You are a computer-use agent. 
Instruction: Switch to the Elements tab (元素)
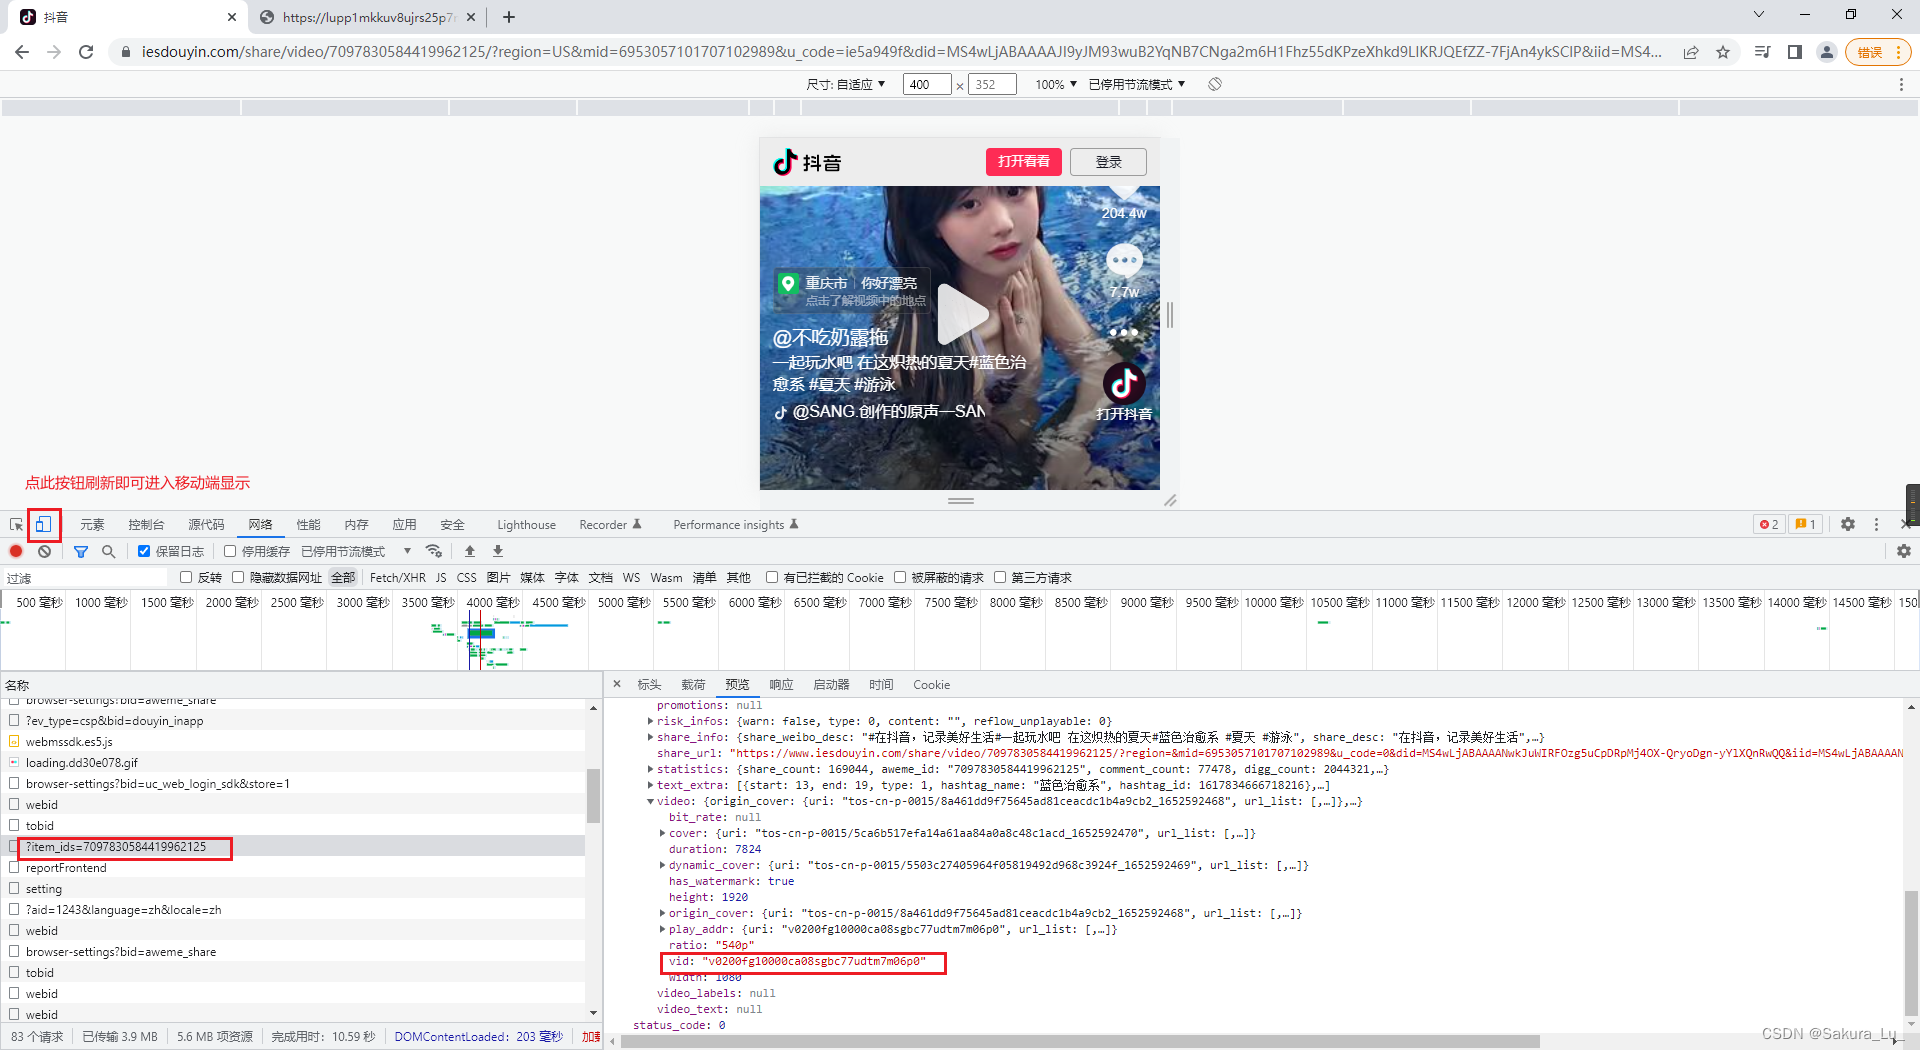click(x=92, y=524)
